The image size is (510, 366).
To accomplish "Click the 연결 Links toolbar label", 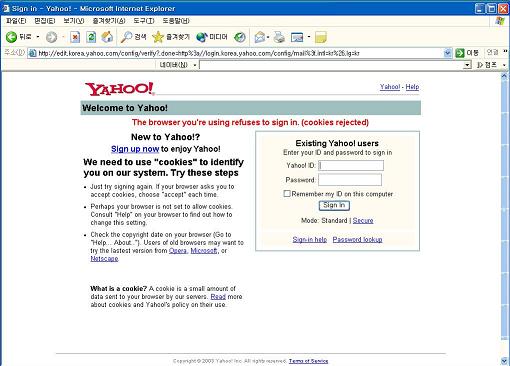I will 492,53.
